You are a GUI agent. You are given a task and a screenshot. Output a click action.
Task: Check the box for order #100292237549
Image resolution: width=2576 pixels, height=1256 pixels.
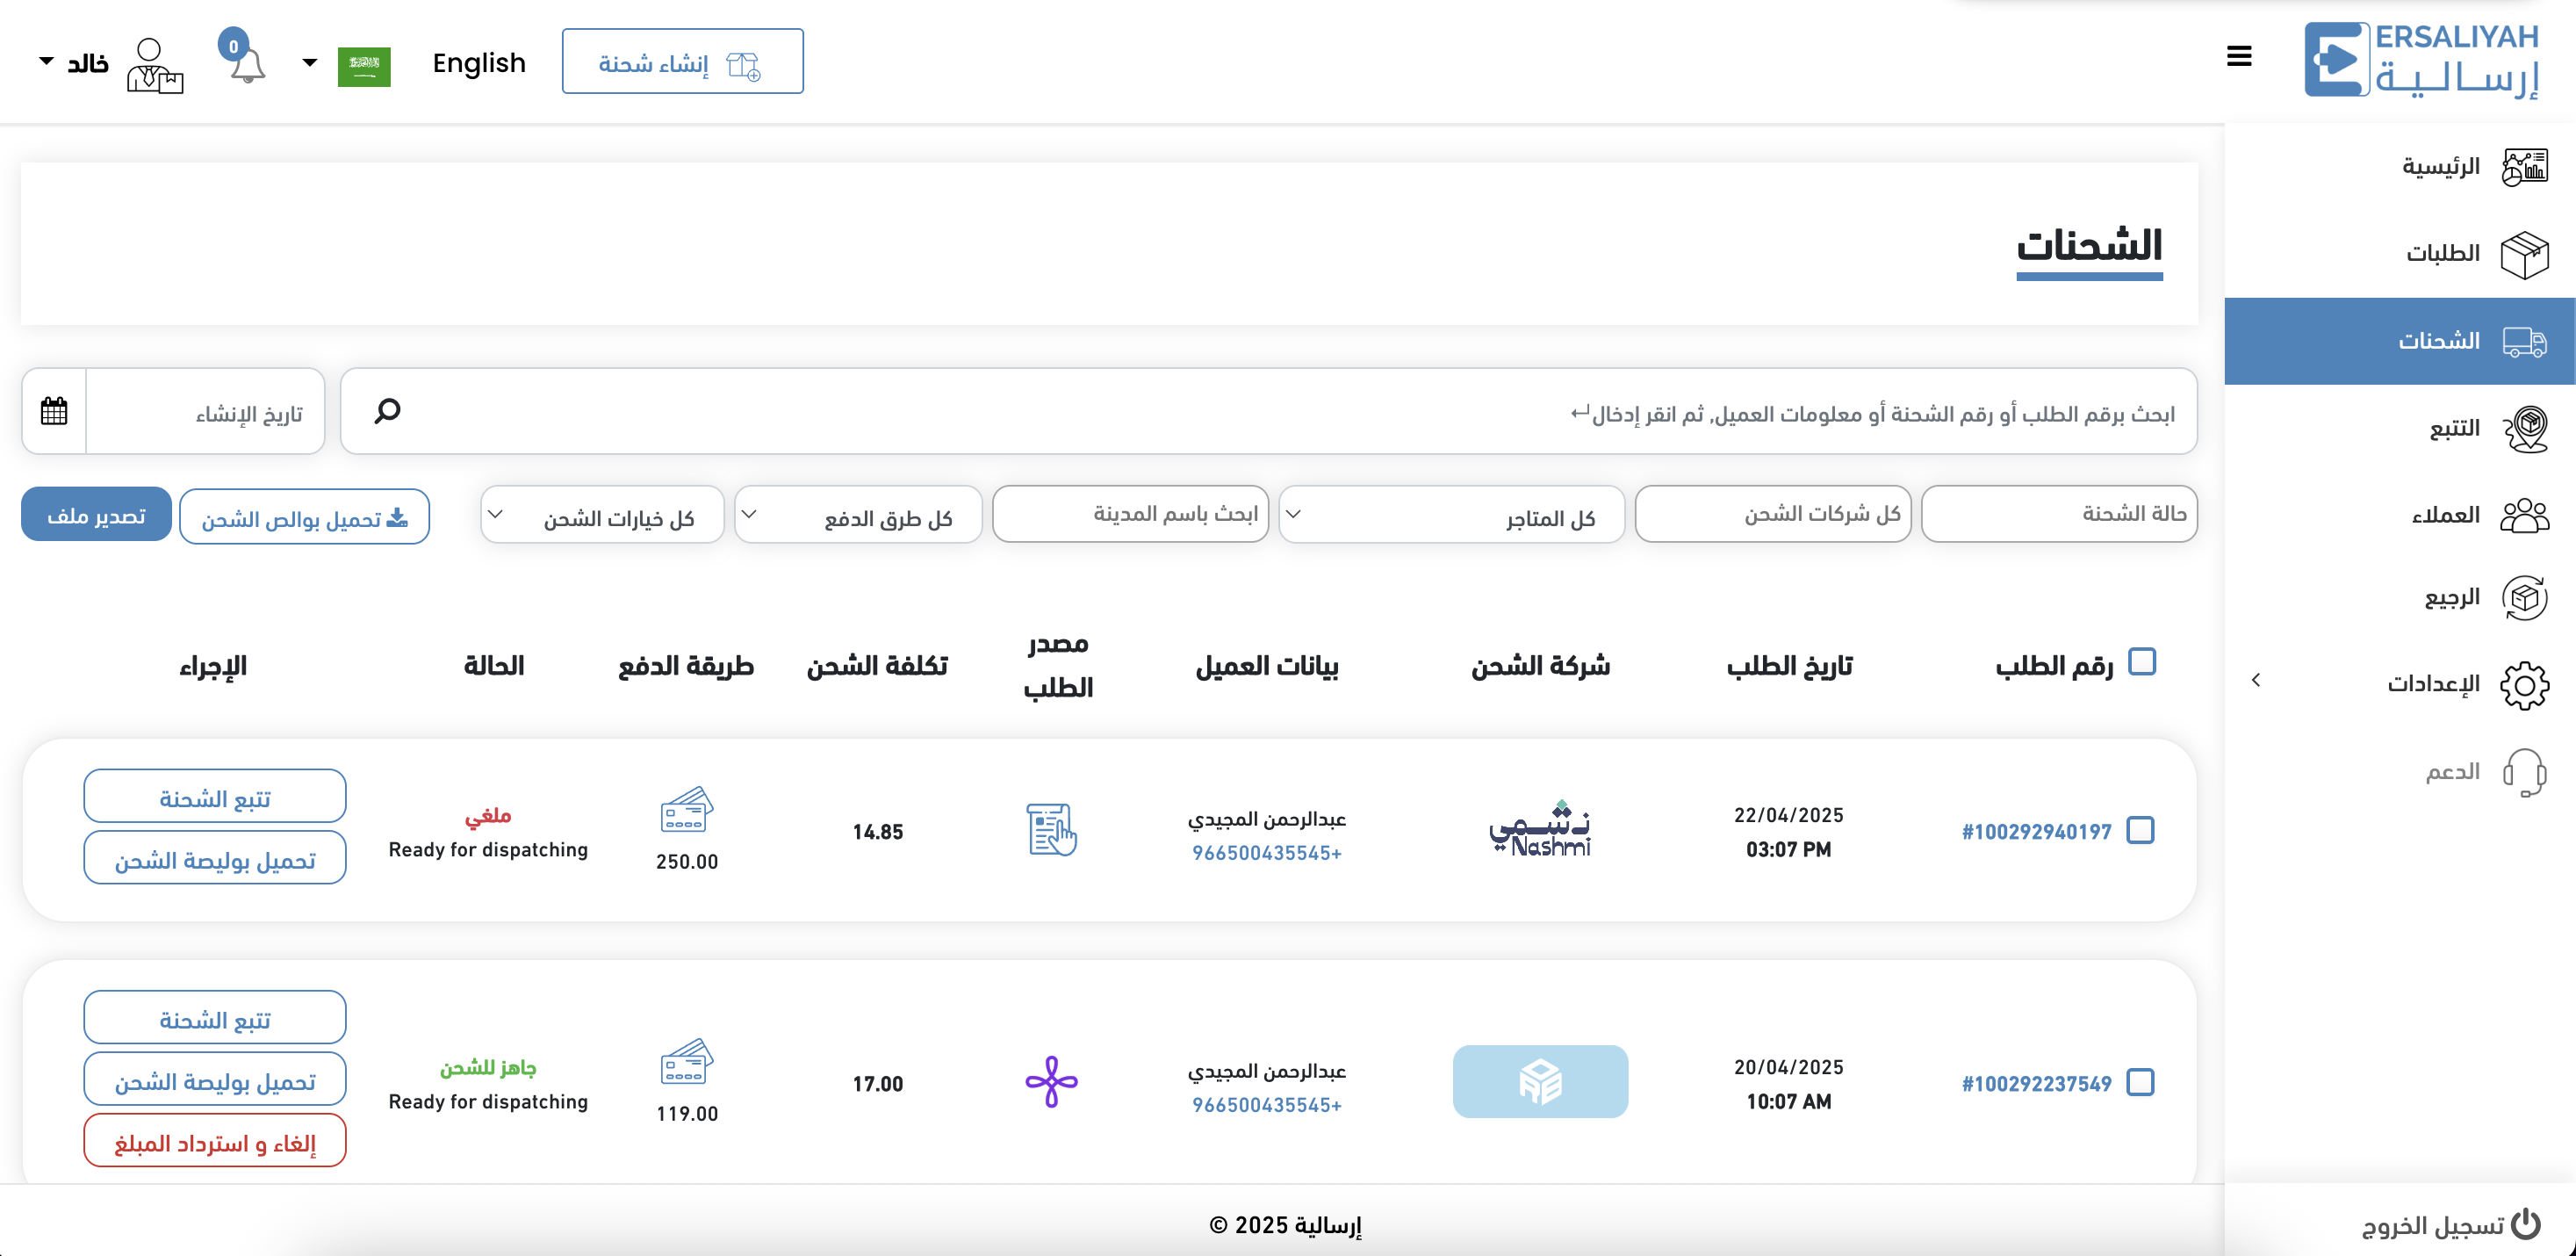click(2140, 1082)
